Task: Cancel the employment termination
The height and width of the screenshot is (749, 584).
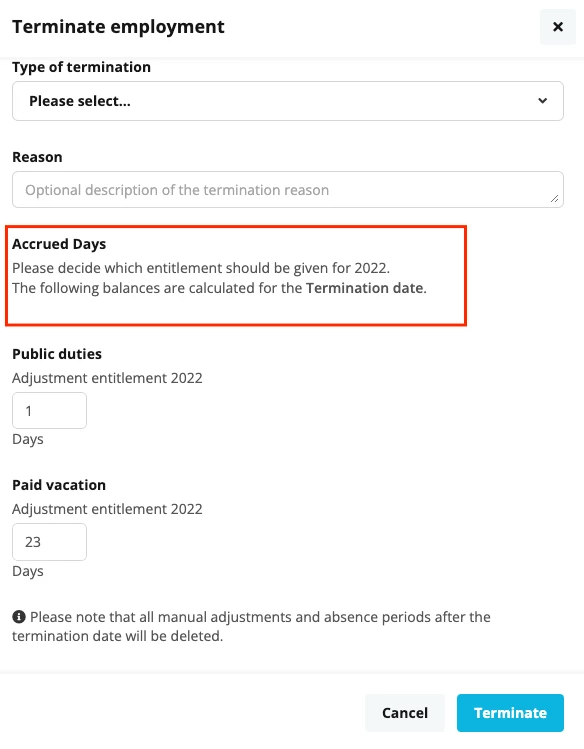Action: pyautogui.click(x=404, y=713)
